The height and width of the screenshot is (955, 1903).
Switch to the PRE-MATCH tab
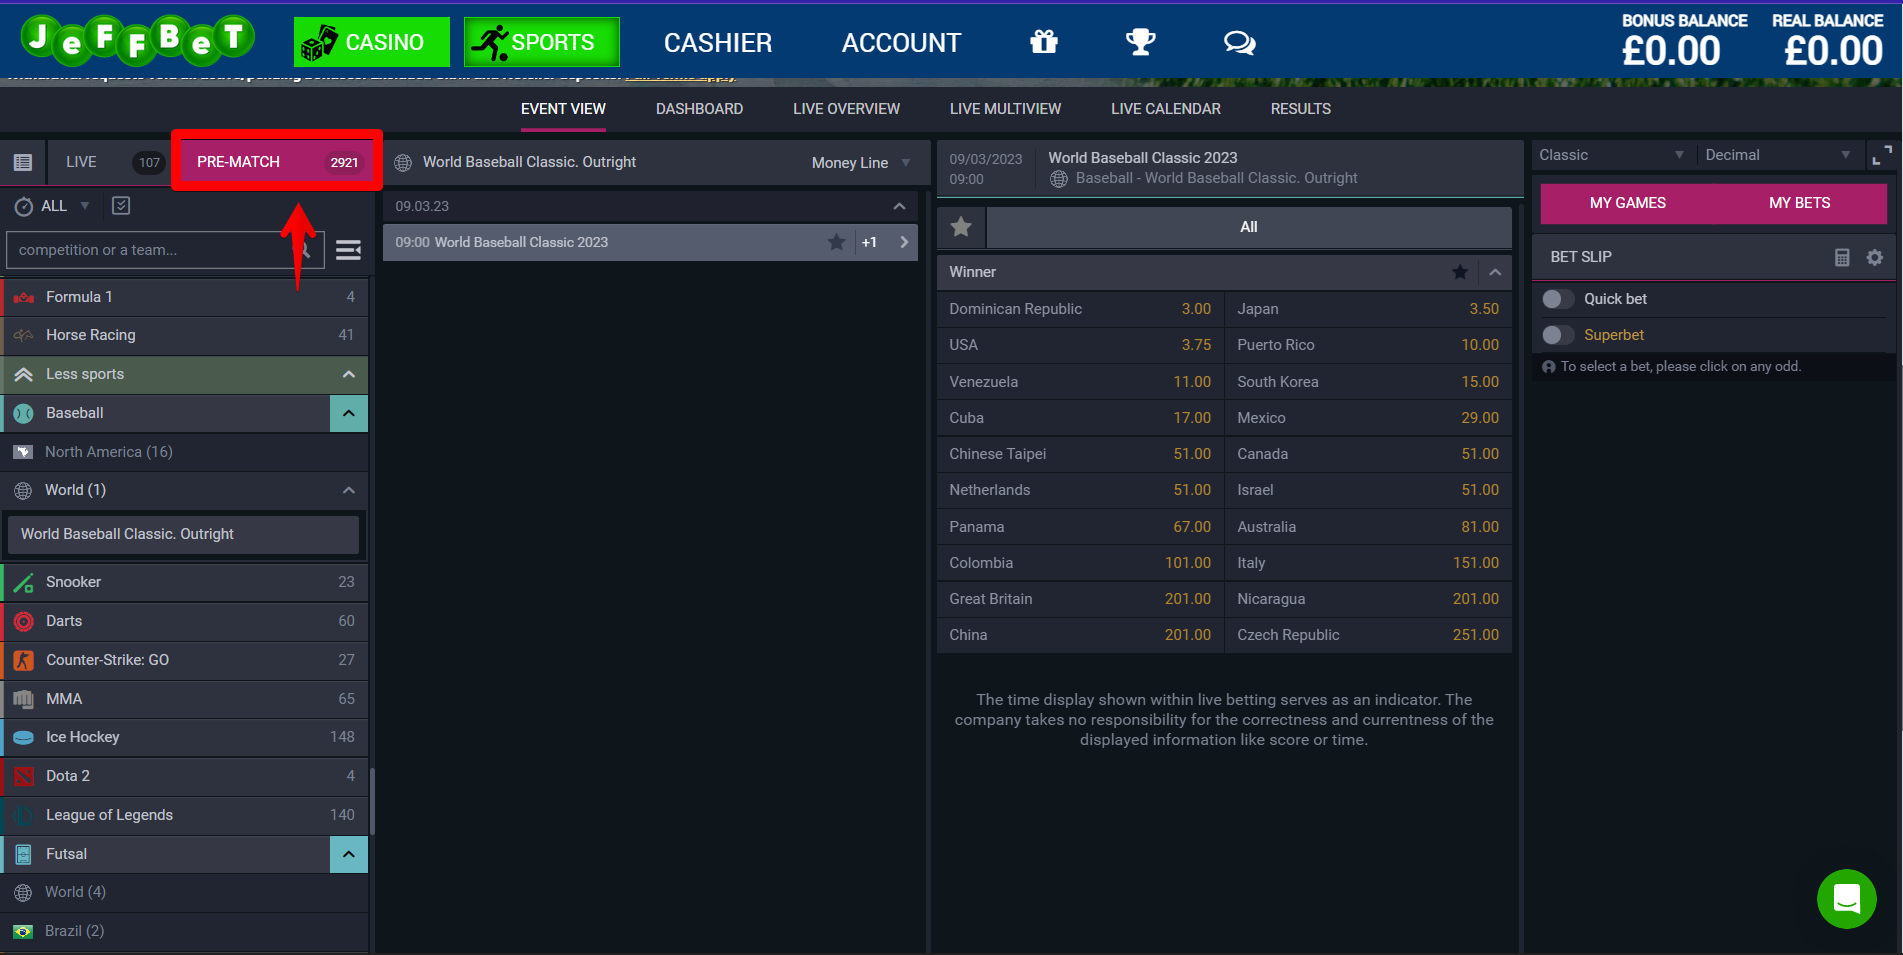(277, 162)
